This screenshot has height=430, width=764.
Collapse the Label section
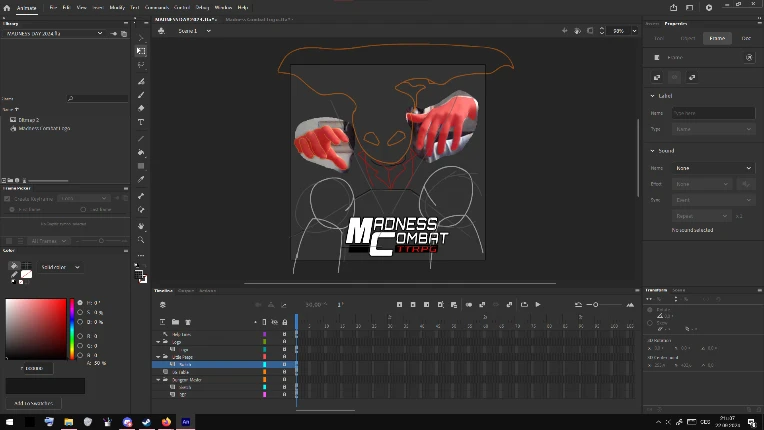[x=652, y=96]
